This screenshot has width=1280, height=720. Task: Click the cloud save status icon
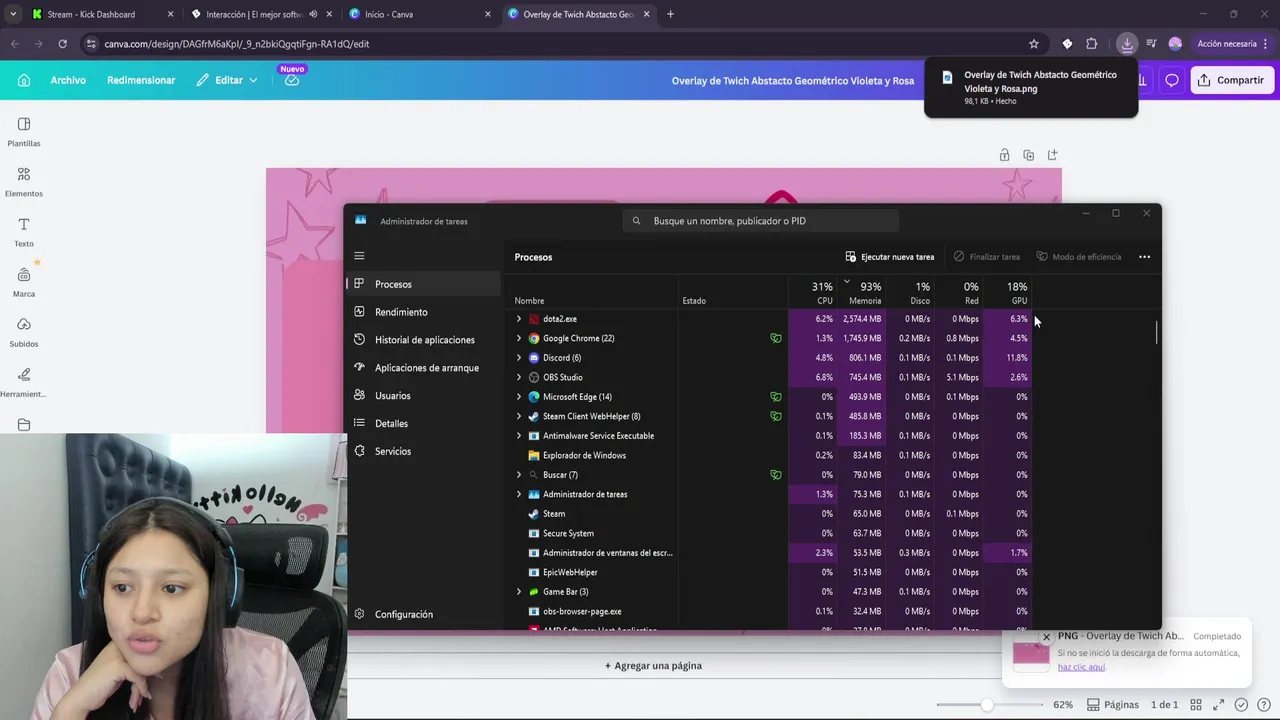coord(292,80)
